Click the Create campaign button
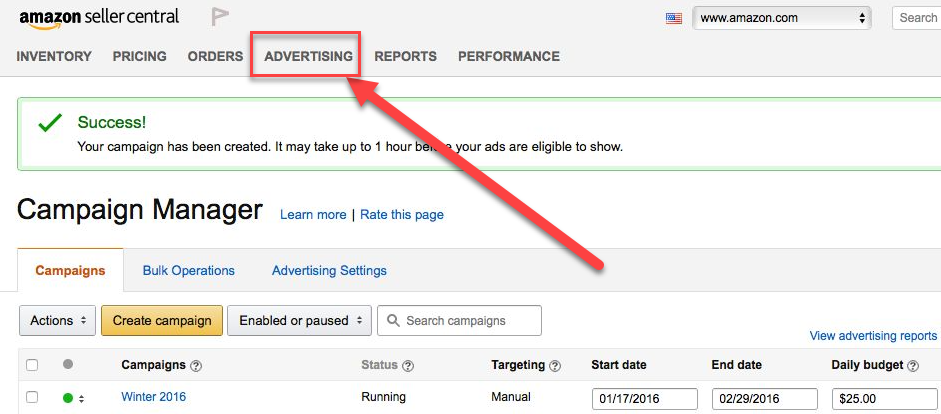 click(x=162, y=320)
